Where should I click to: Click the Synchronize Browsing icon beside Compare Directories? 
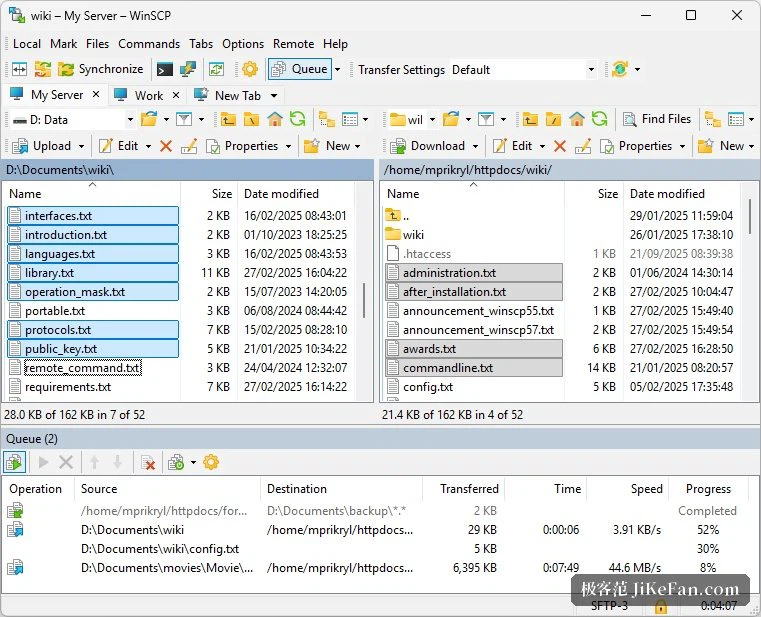tap(43, 69)
